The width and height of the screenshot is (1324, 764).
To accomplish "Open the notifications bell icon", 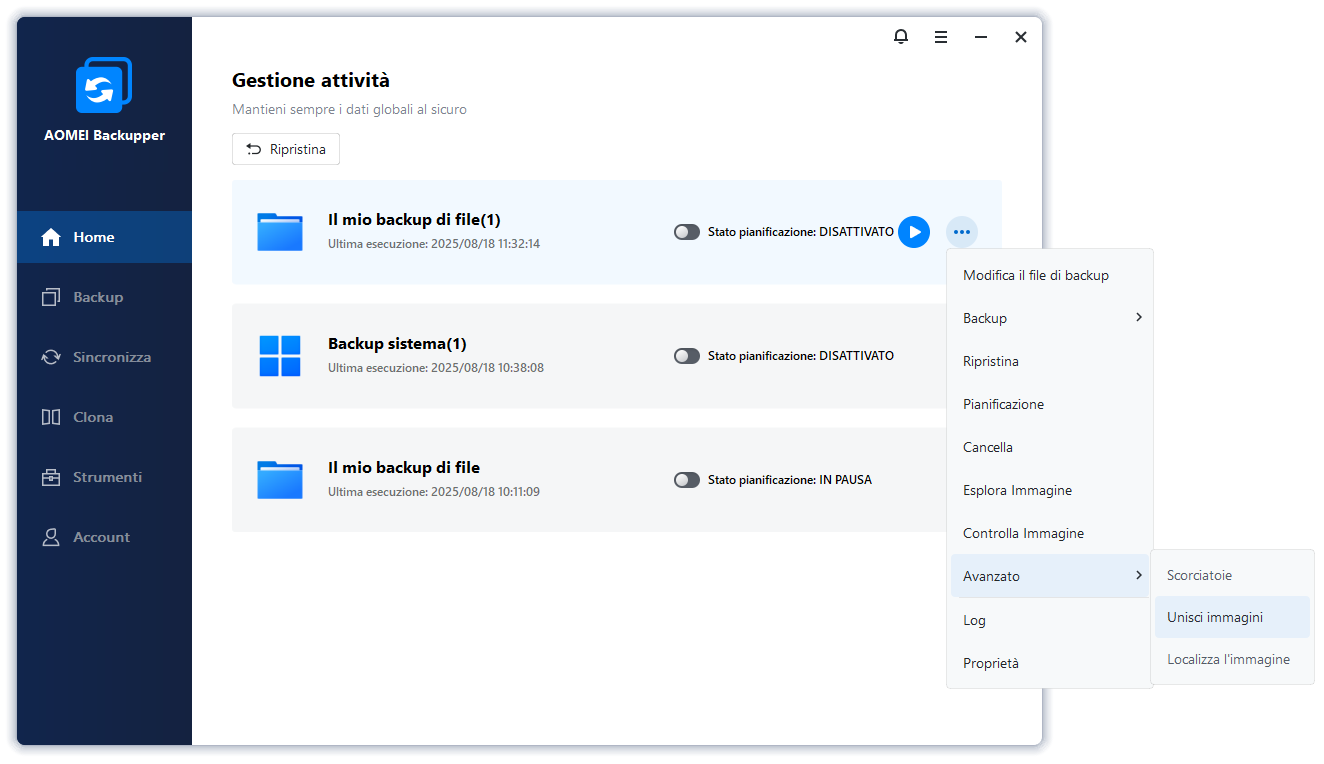I will pyautogui.click(x=901, y=37).
